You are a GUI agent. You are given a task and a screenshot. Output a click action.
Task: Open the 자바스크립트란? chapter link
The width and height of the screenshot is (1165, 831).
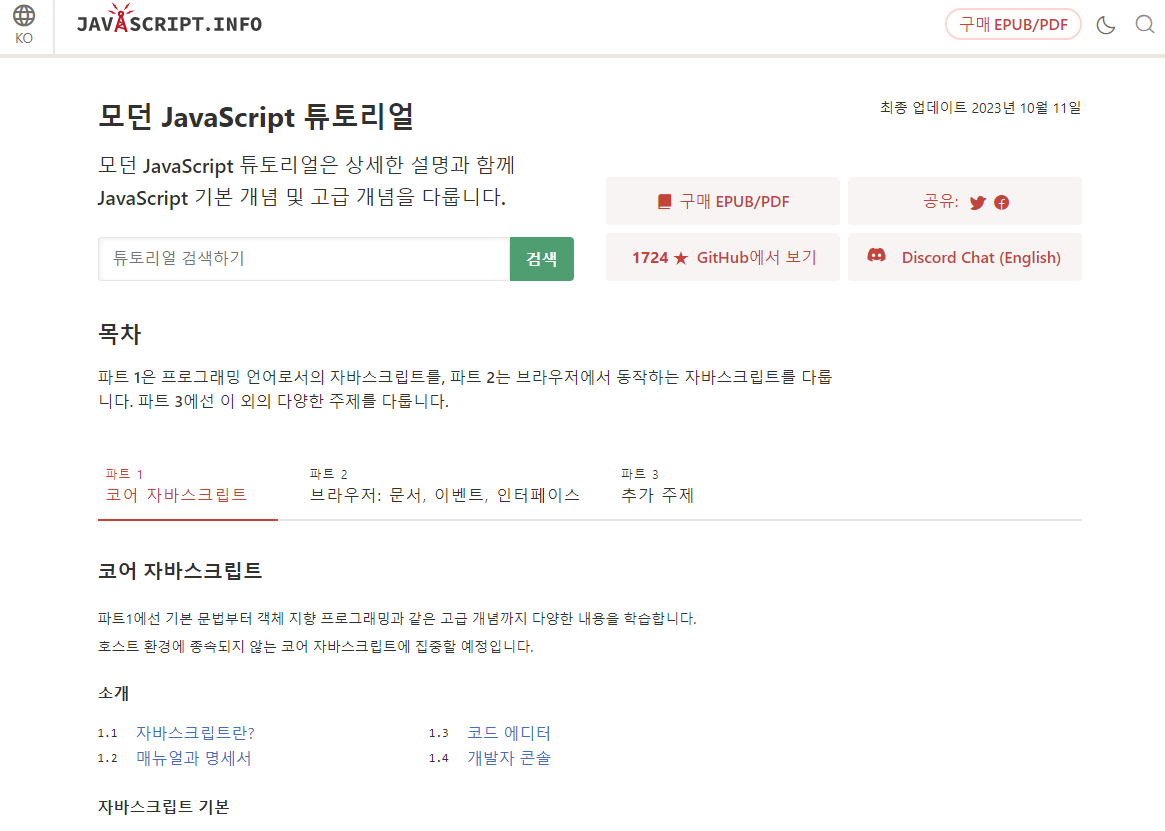coord(195,733)
